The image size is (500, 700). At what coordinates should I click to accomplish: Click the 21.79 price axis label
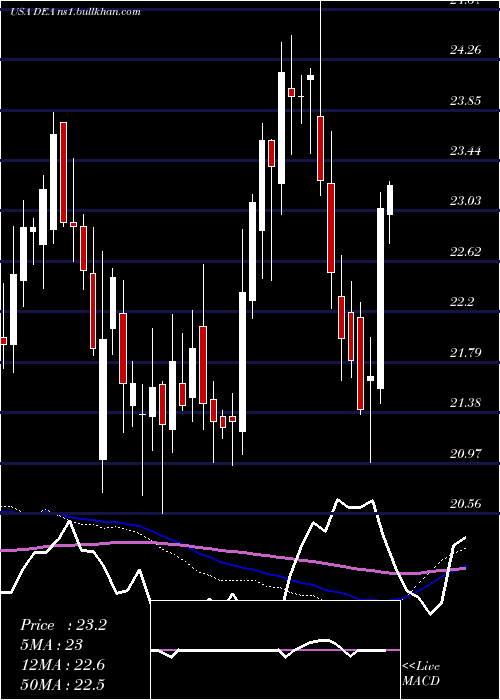(x=465, y=353)
